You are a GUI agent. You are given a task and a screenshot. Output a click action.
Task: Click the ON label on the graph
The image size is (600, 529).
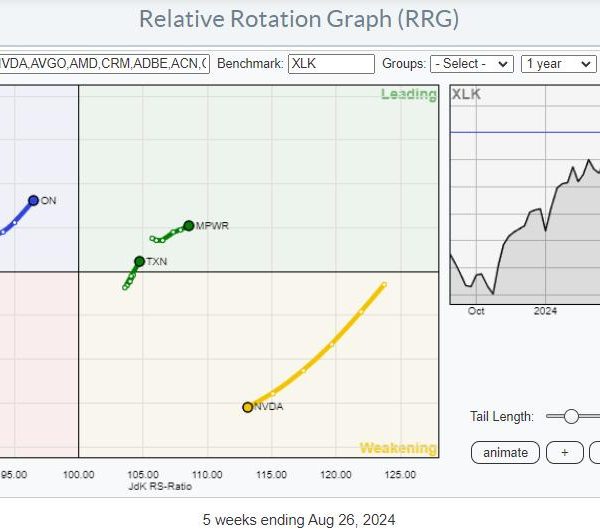[x=49, y=201]
